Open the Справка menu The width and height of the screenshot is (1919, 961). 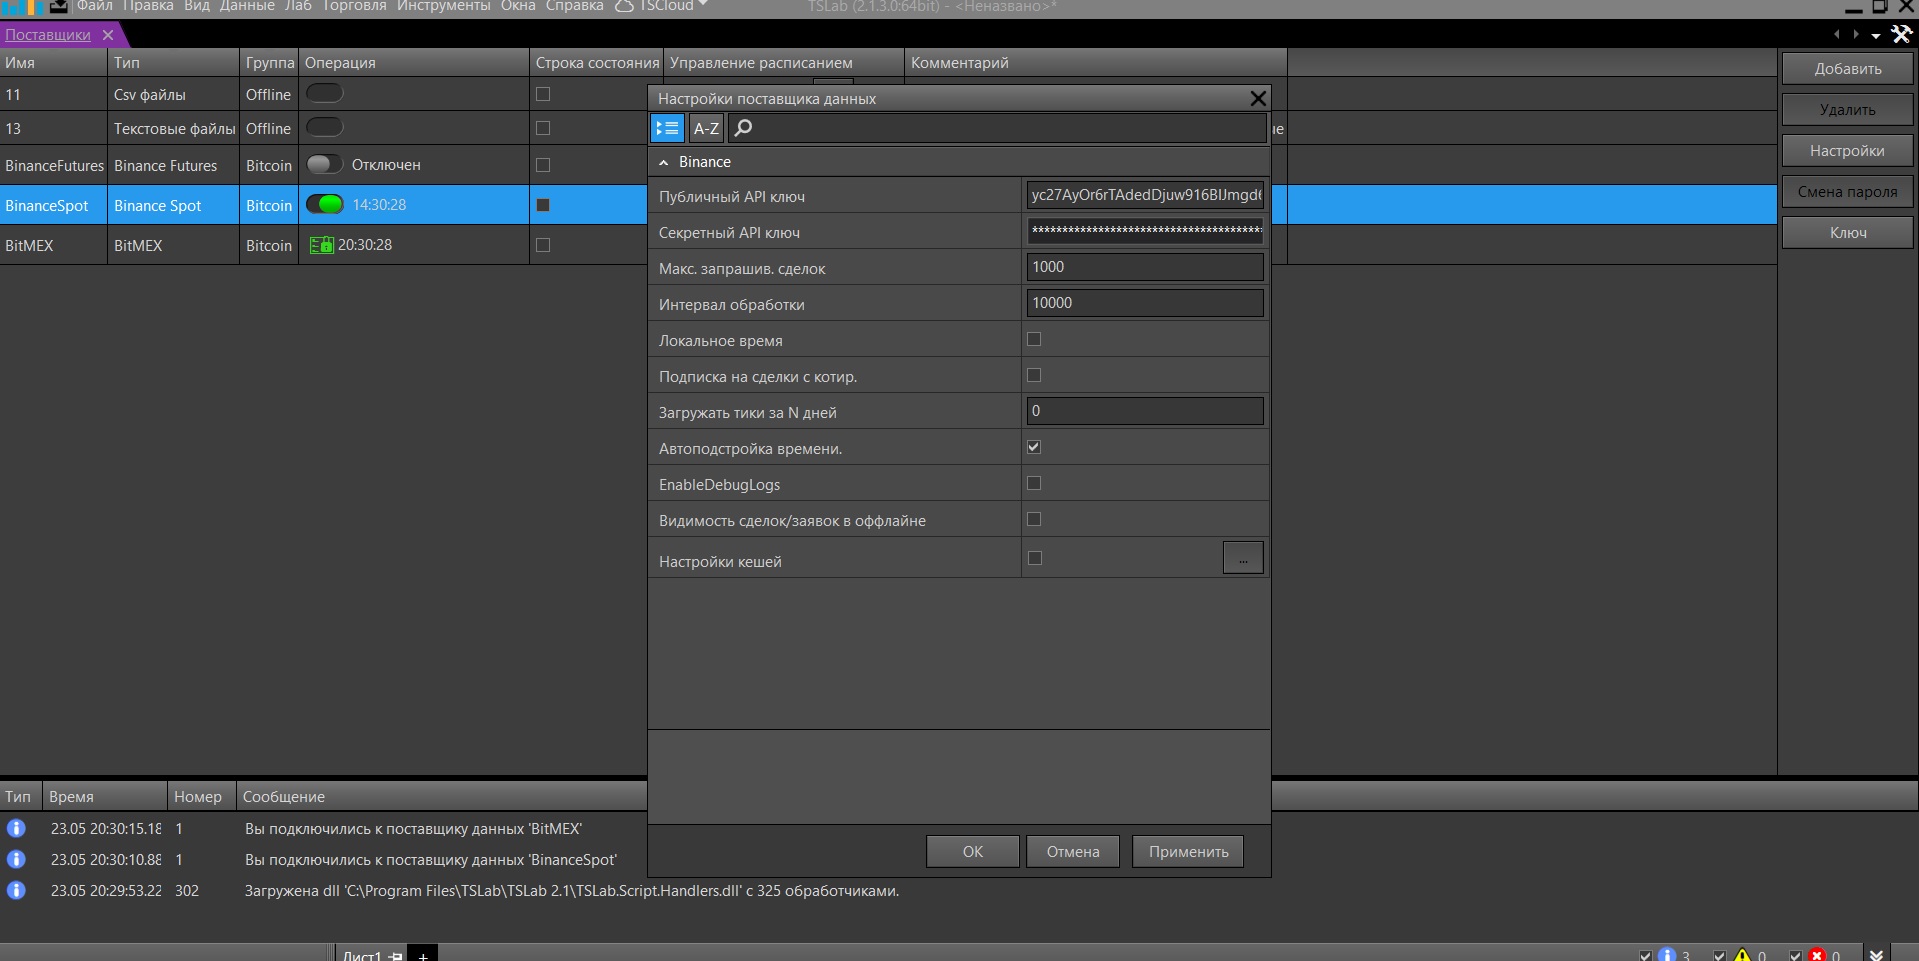[575, 6]
